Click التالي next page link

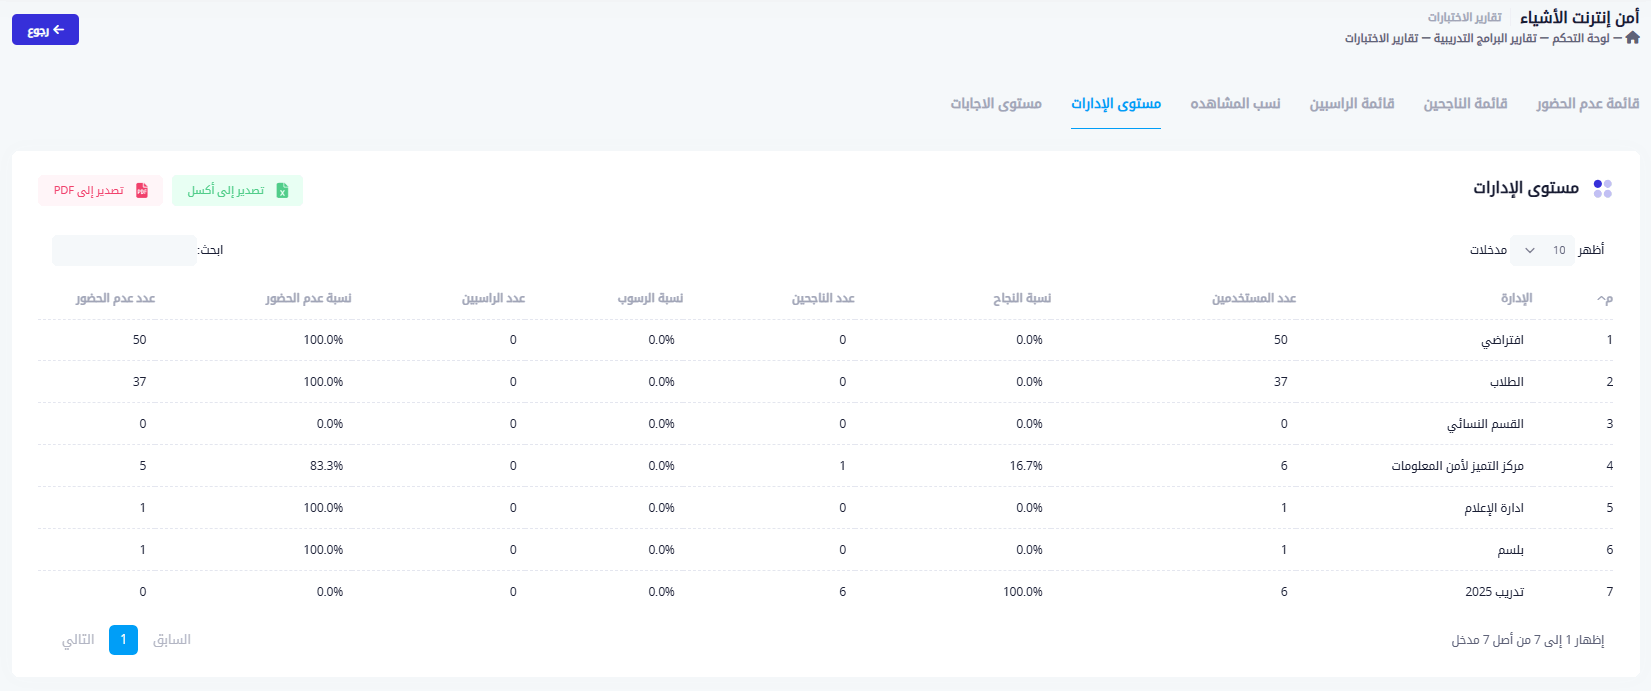coord(78,640)
